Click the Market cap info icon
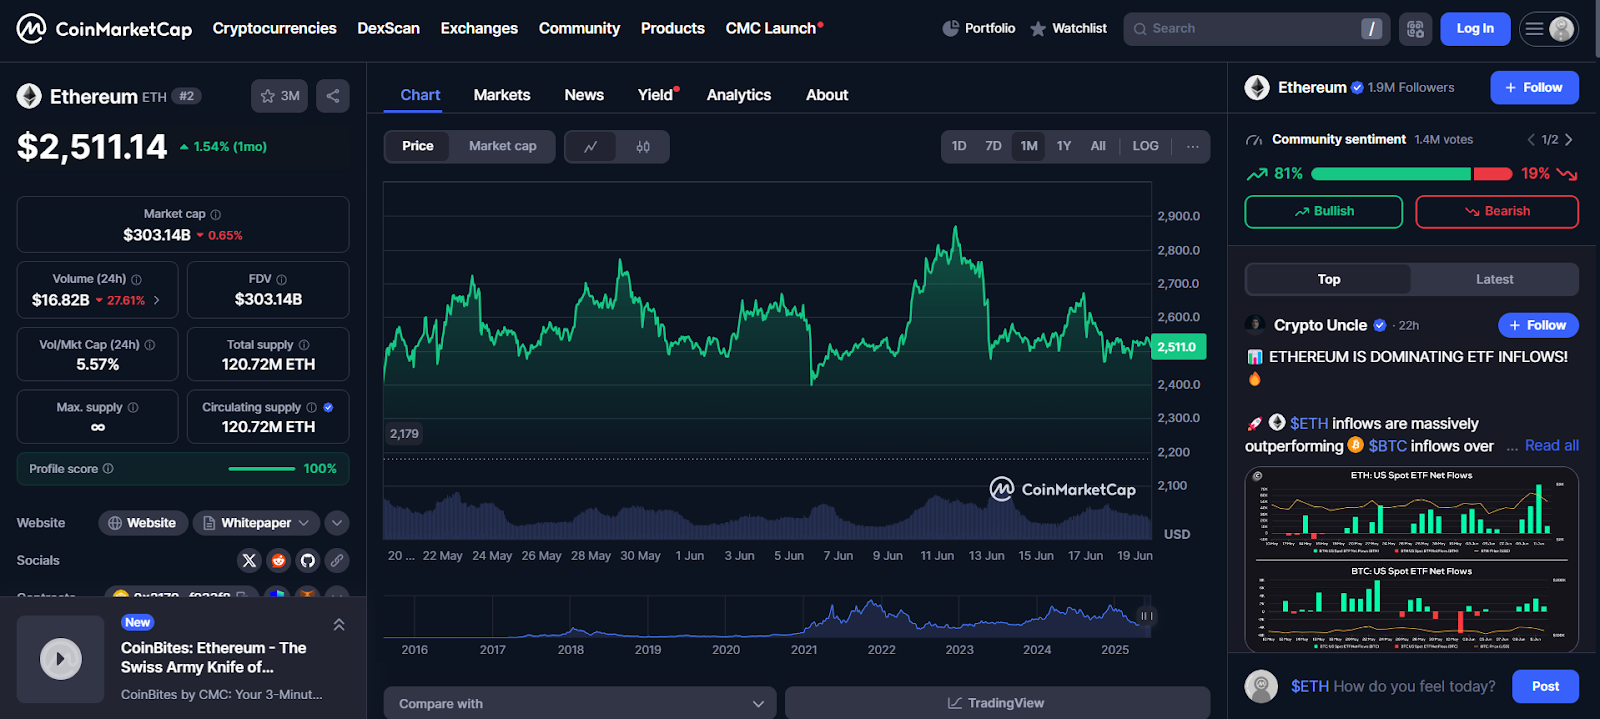This screenshot has width=1600, height=719. pyautogui.click(x=216, y=214)
